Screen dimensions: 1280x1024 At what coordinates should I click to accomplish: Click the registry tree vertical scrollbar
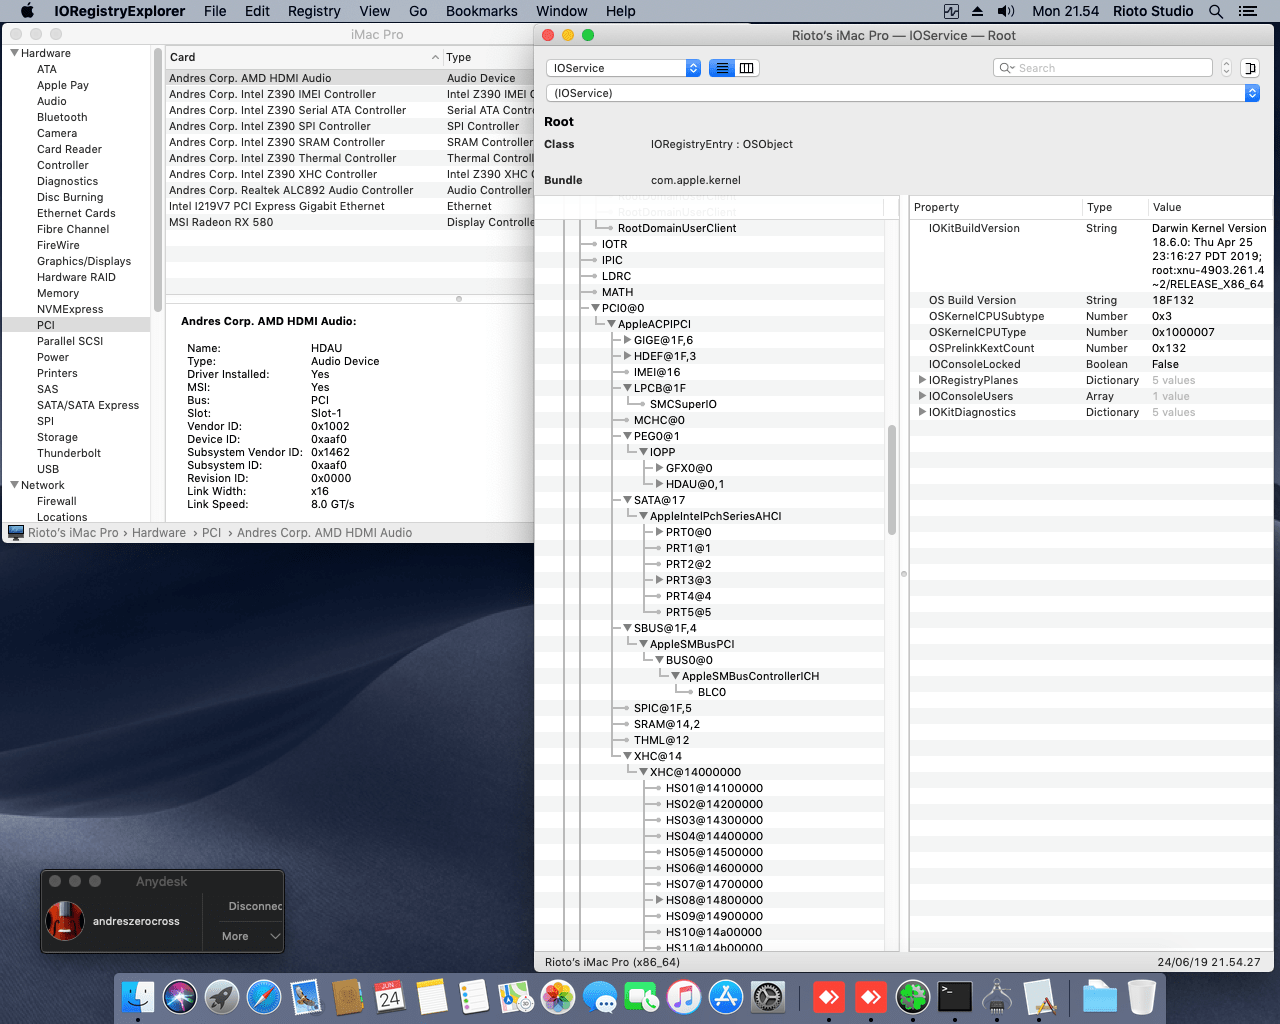coord(892,480)
